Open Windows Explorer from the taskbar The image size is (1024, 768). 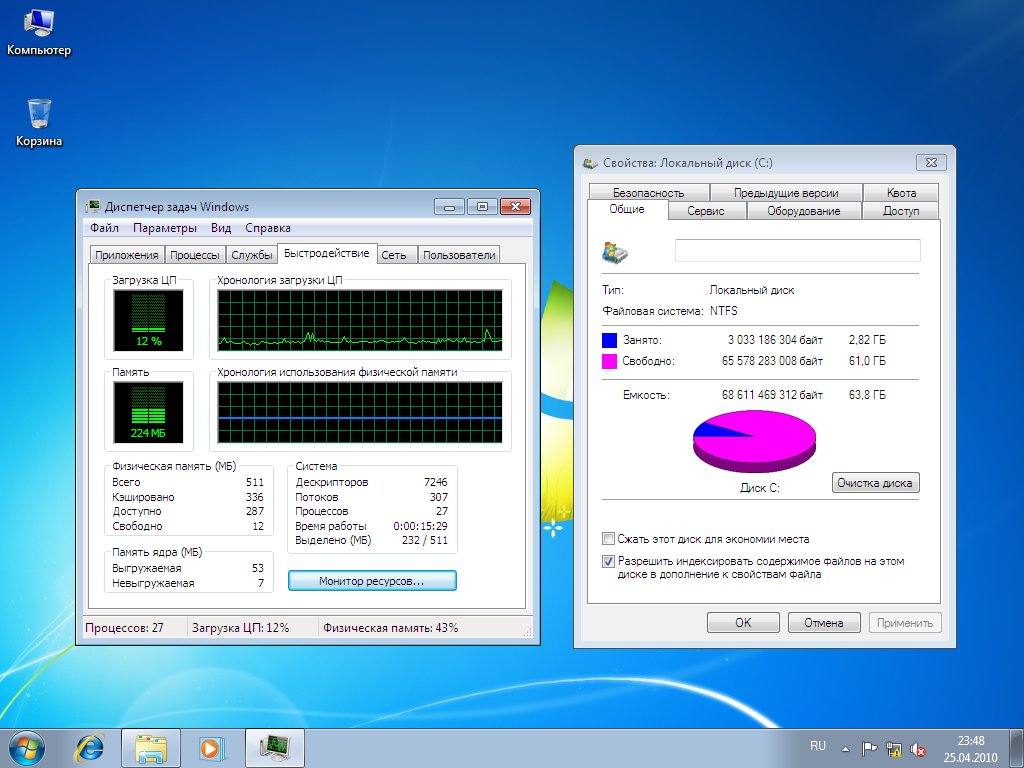point(151,746)
